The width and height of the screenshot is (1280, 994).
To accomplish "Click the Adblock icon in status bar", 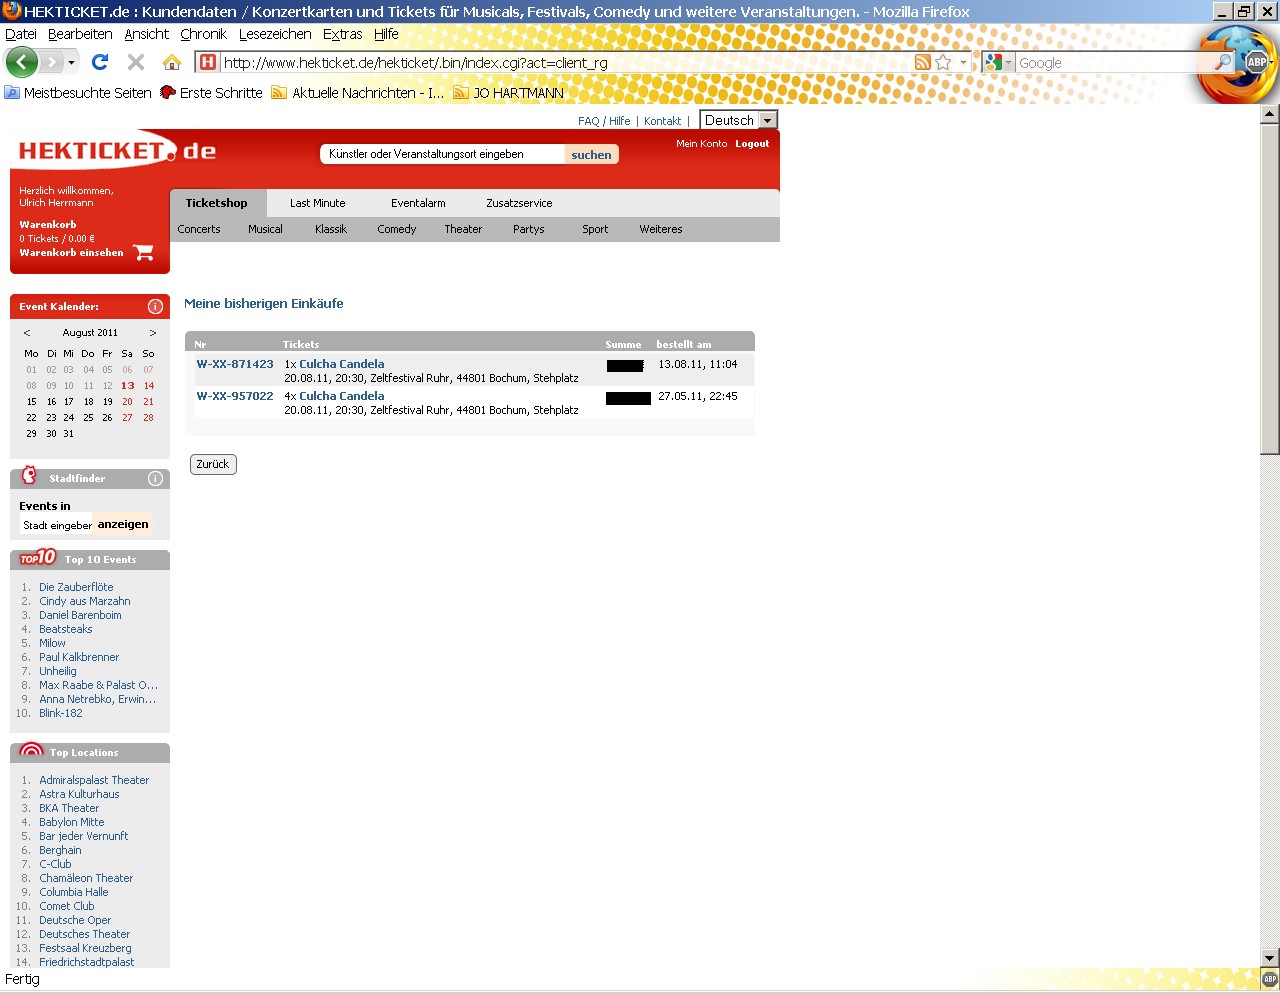I will pyautogui.click(x=1270, y=979).
